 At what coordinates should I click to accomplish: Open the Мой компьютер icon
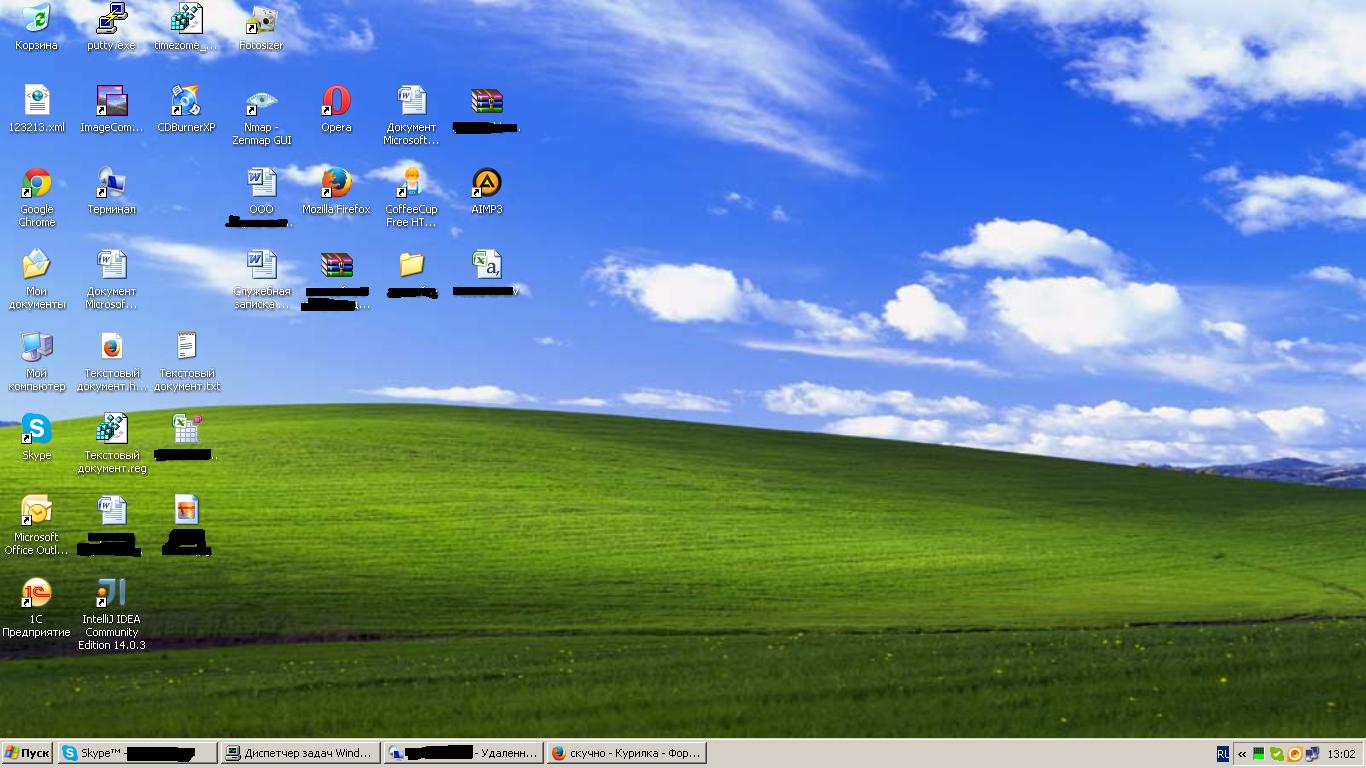(x=36, y=346)
